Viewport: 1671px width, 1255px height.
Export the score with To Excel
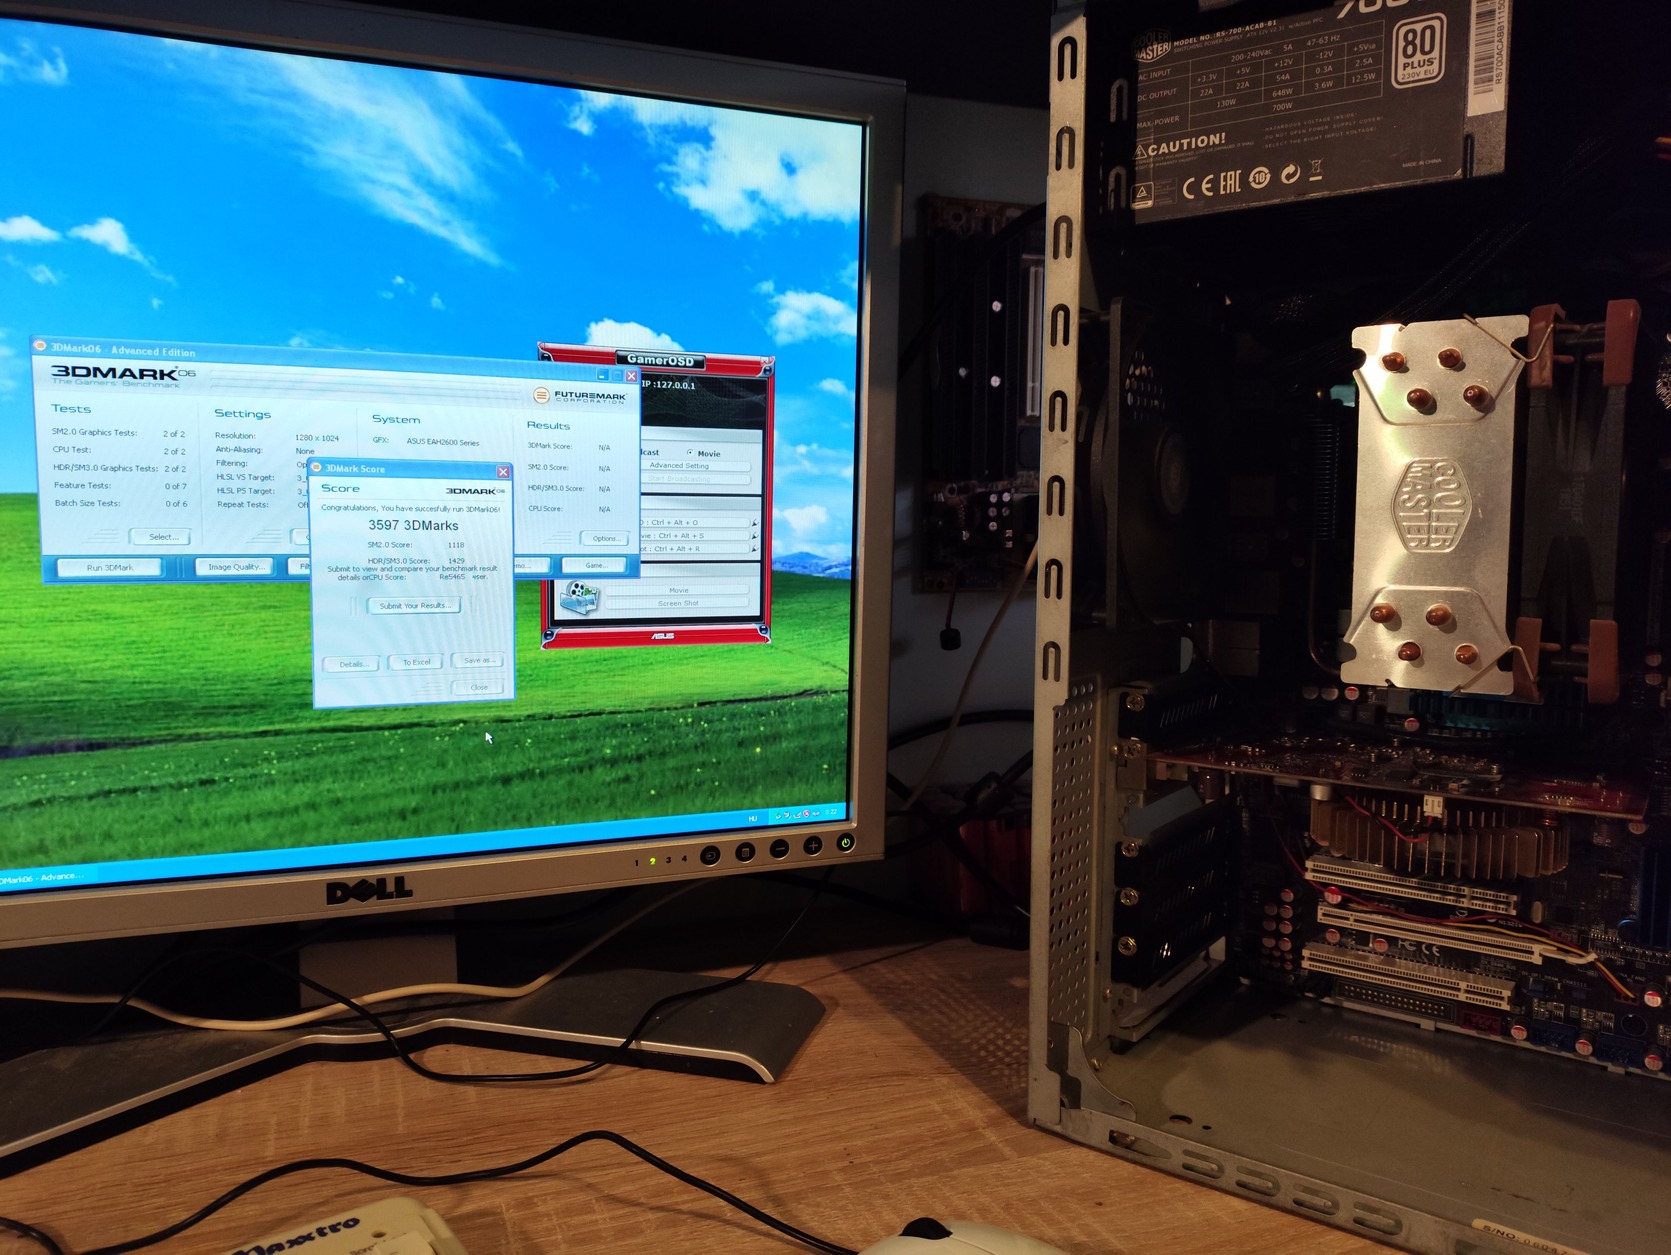click(x=416, y=662)
